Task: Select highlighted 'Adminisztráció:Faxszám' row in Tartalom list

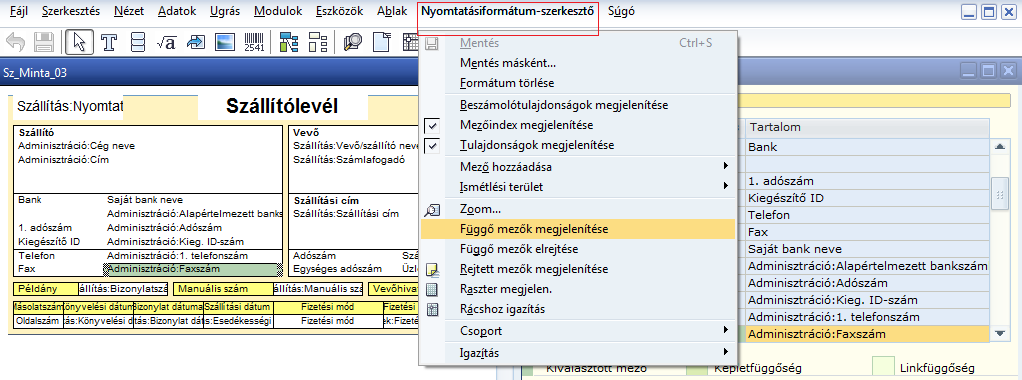Action: [867, 334]
